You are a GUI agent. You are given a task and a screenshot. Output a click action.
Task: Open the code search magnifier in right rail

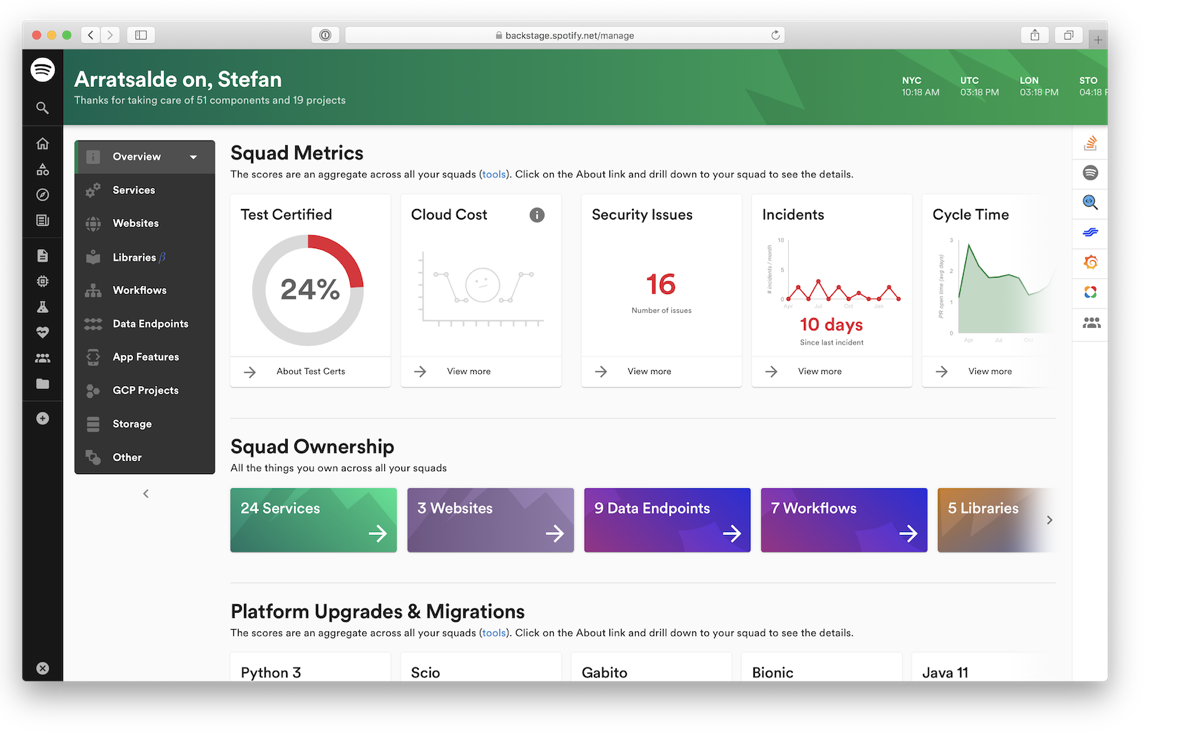point(1090,202)
